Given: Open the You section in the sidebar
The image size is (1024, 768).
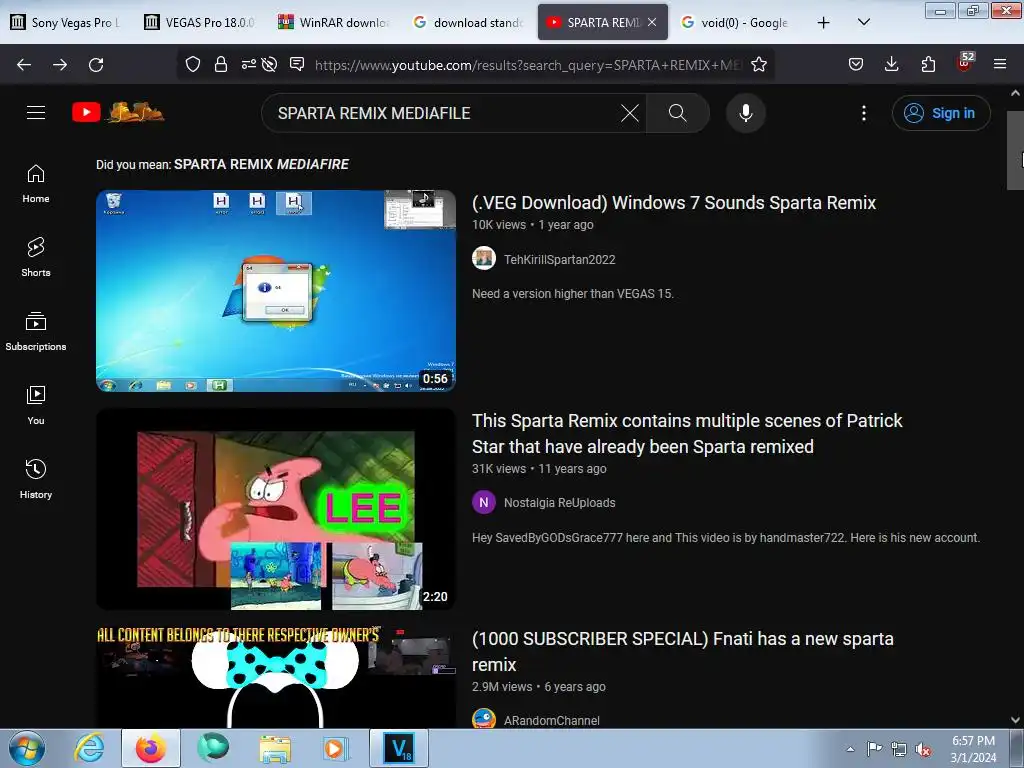Looking at the screenshot, I should tap(36, 406).
